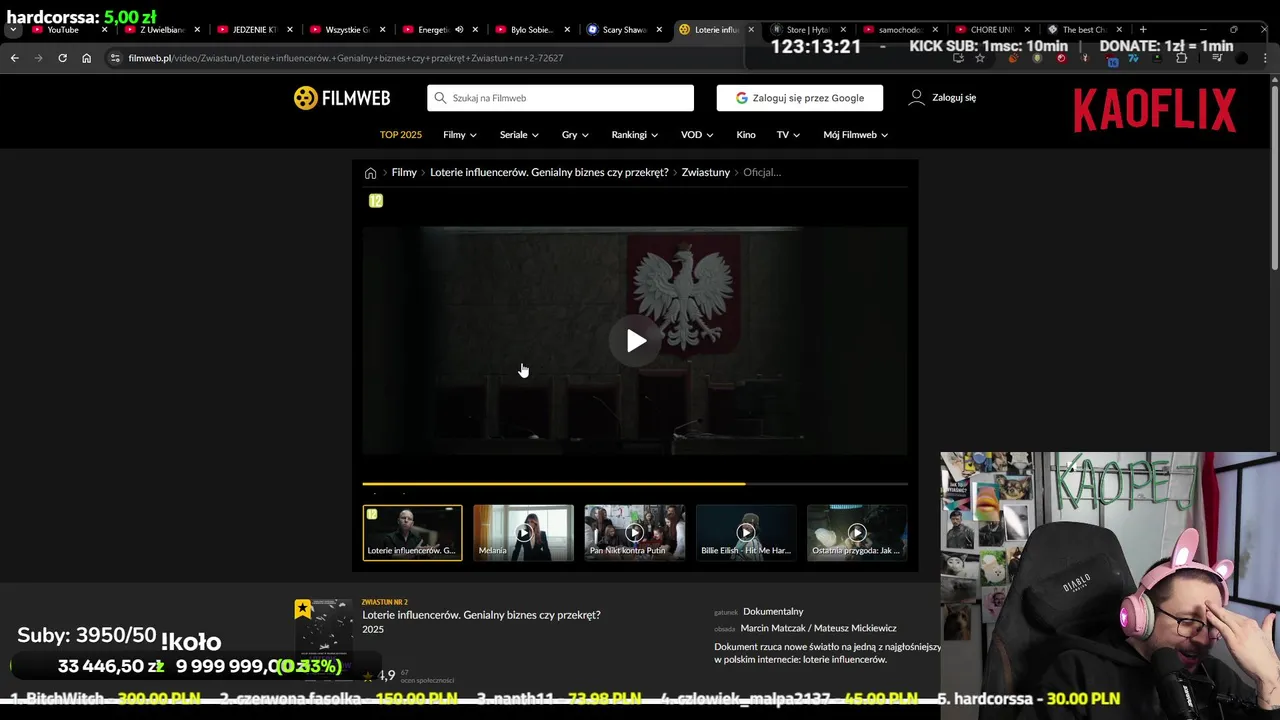Play the Ostatnia przygoda trailer thumbnail
This screenshot has height=720, width=1280.
857,533
